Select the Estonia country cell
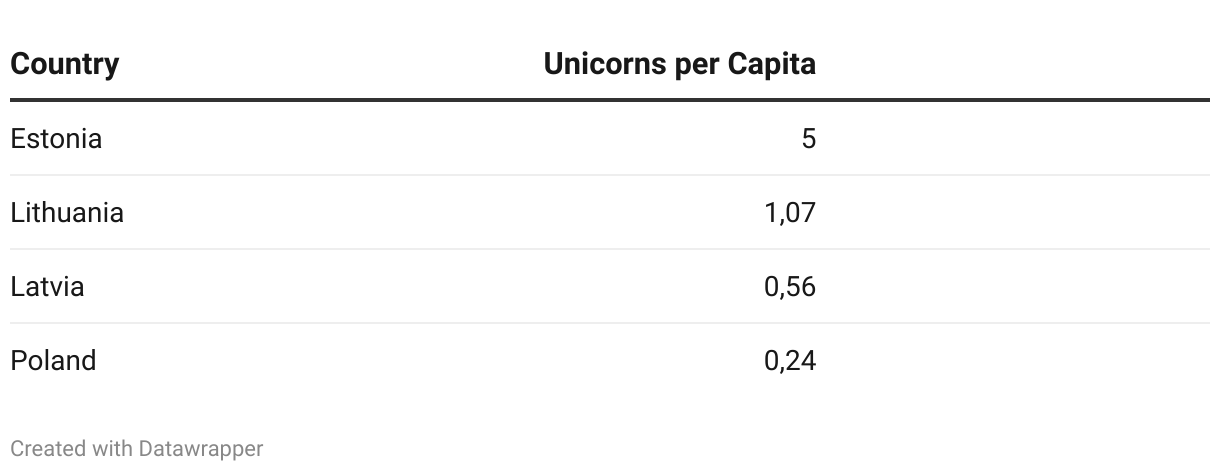 [x=56, y=139]
